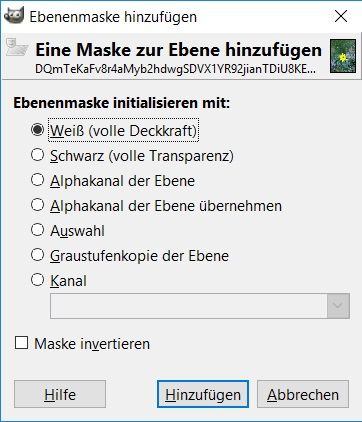Open the channel dropdown arrow below Kanal
Viewport: 362px width, 422px height.
(338, 306)
